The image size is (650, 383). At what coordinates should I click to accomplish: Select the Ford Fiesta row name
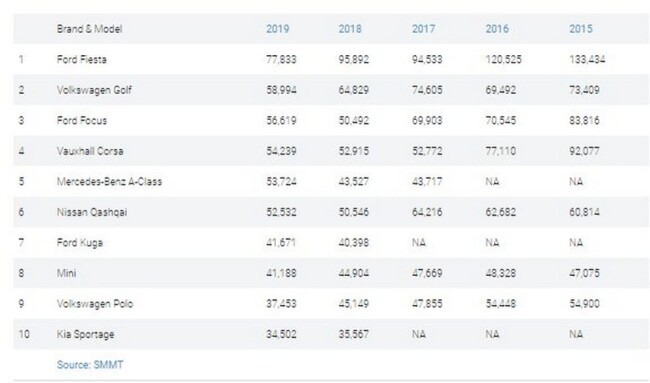pyautogui.click(x=82, y=60)
